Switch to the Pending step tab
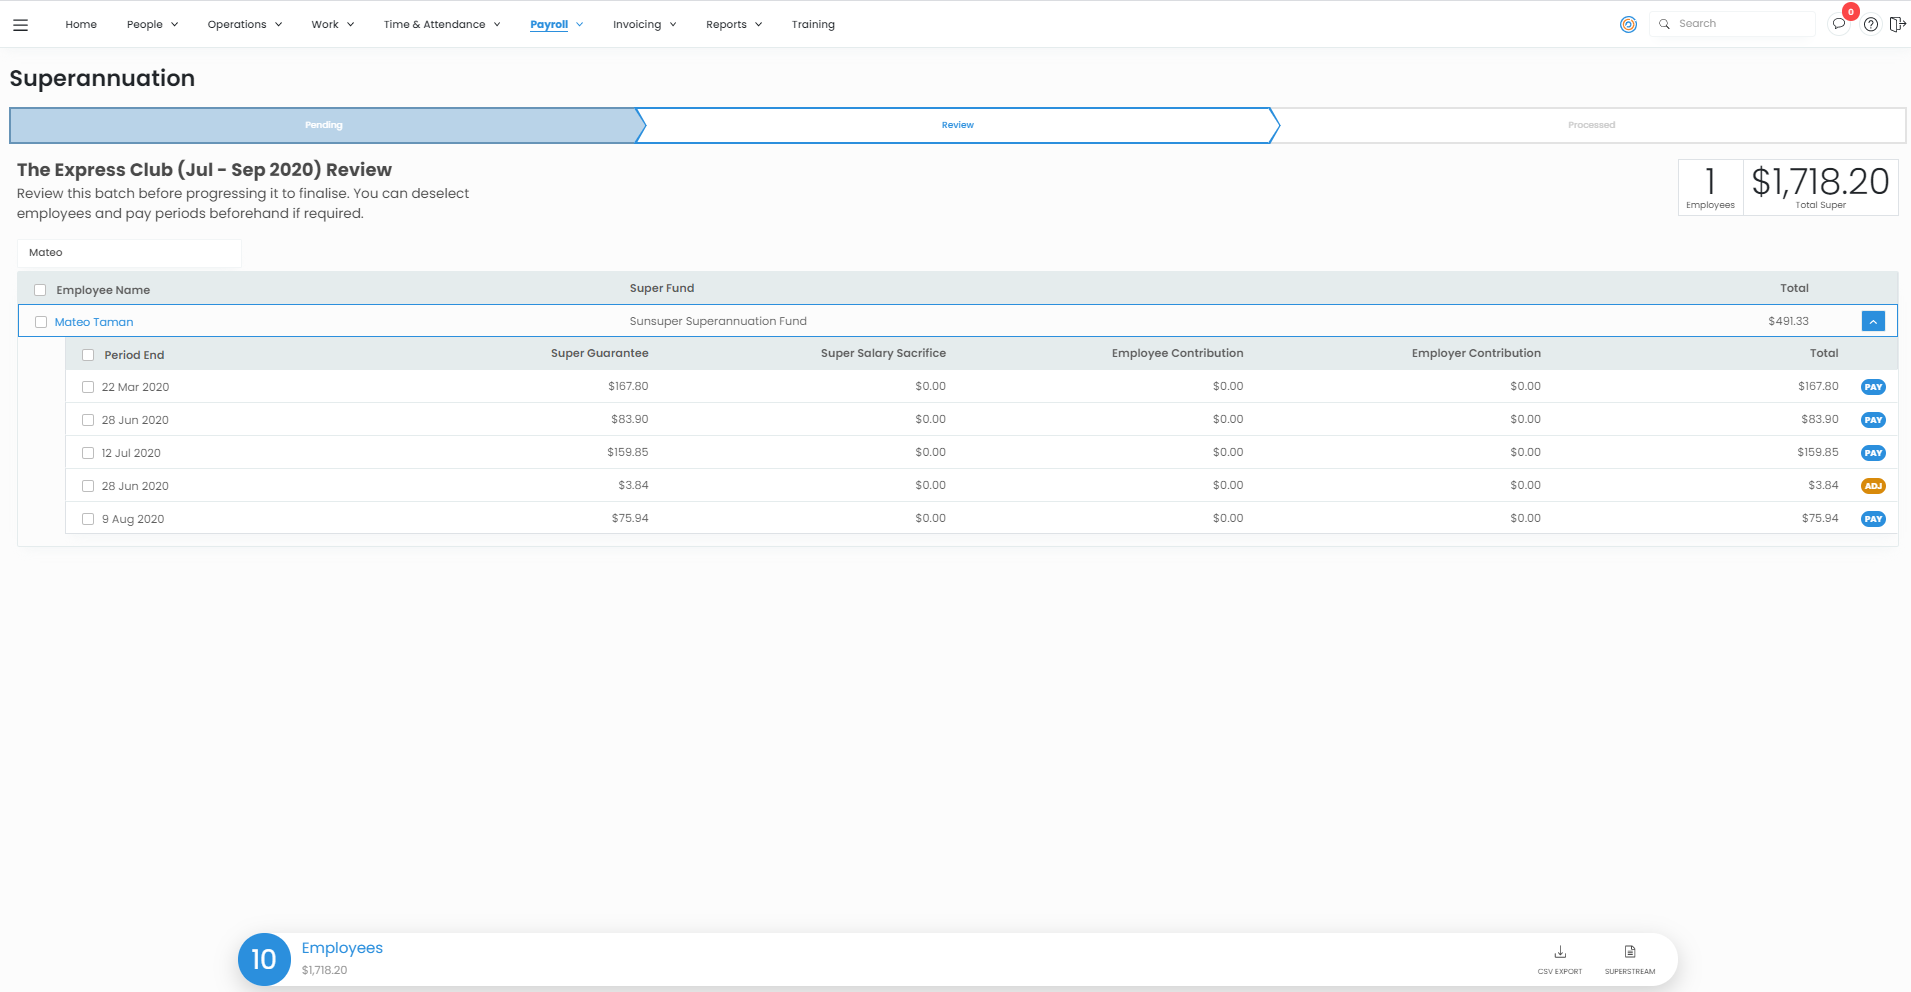The width and height of the screenshot is (1911, 992). pos(323,125)
